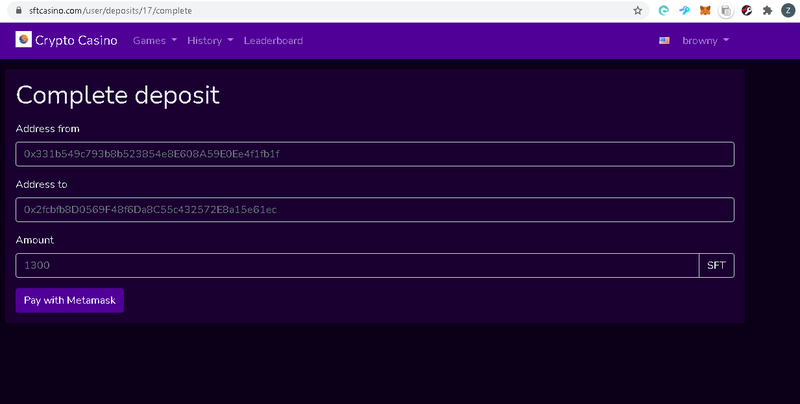Expand the History dropdown menu
This screenshot has width=800, height=404.
click(210, 40)
